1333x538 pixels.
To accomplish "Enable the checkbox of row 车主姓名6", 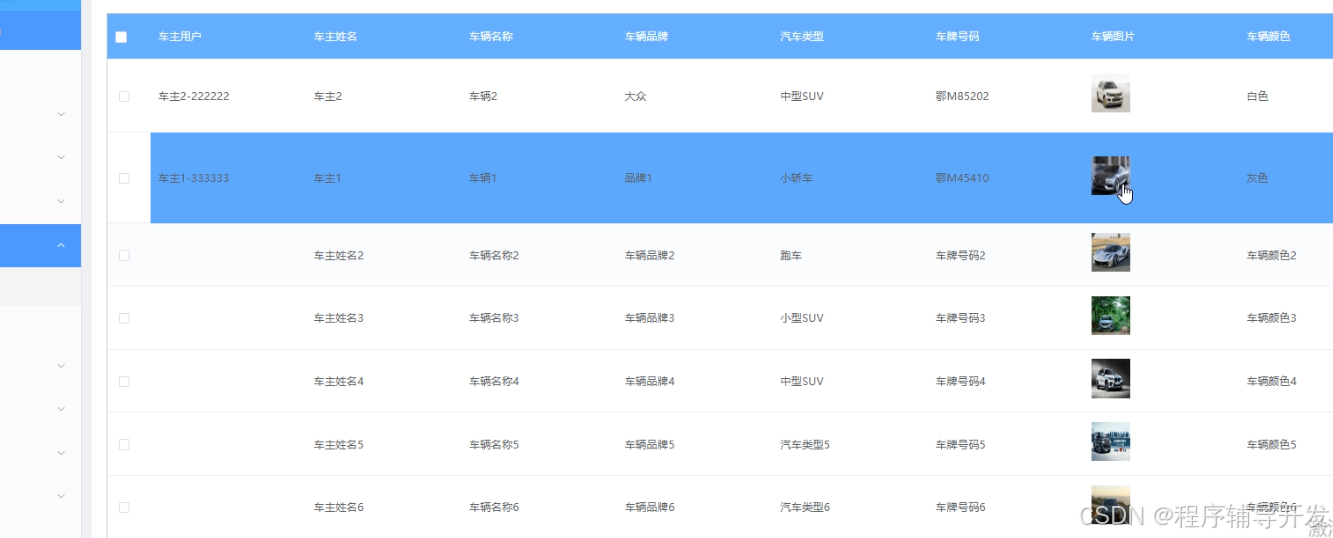I will tap(124, 507).
